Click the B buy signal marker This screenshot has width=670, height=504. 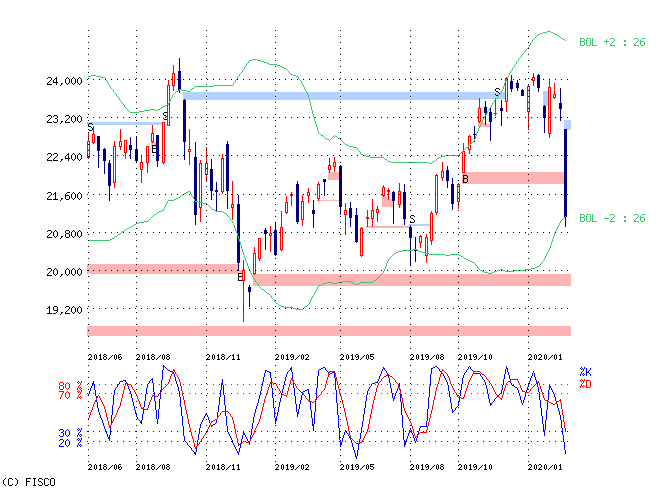465,179
